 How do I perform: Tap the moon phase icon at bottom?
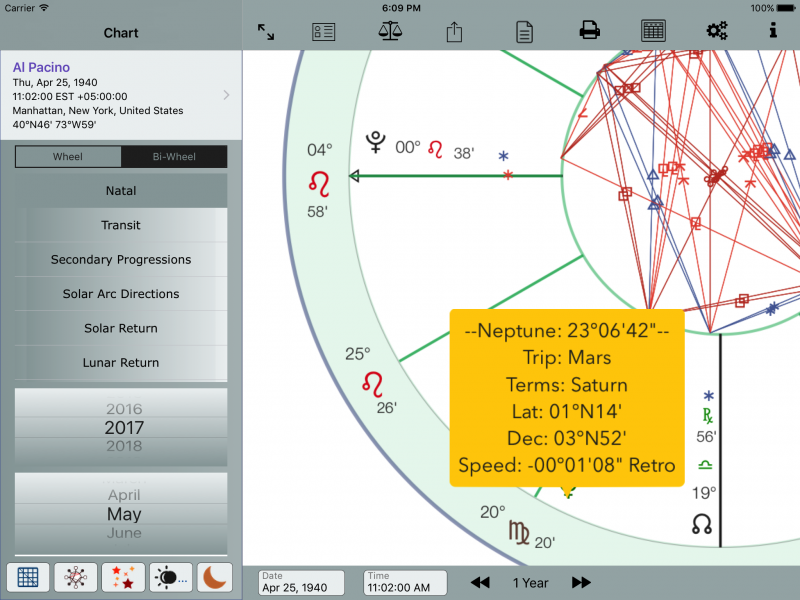pyautogui.click(x=214, y=577)
